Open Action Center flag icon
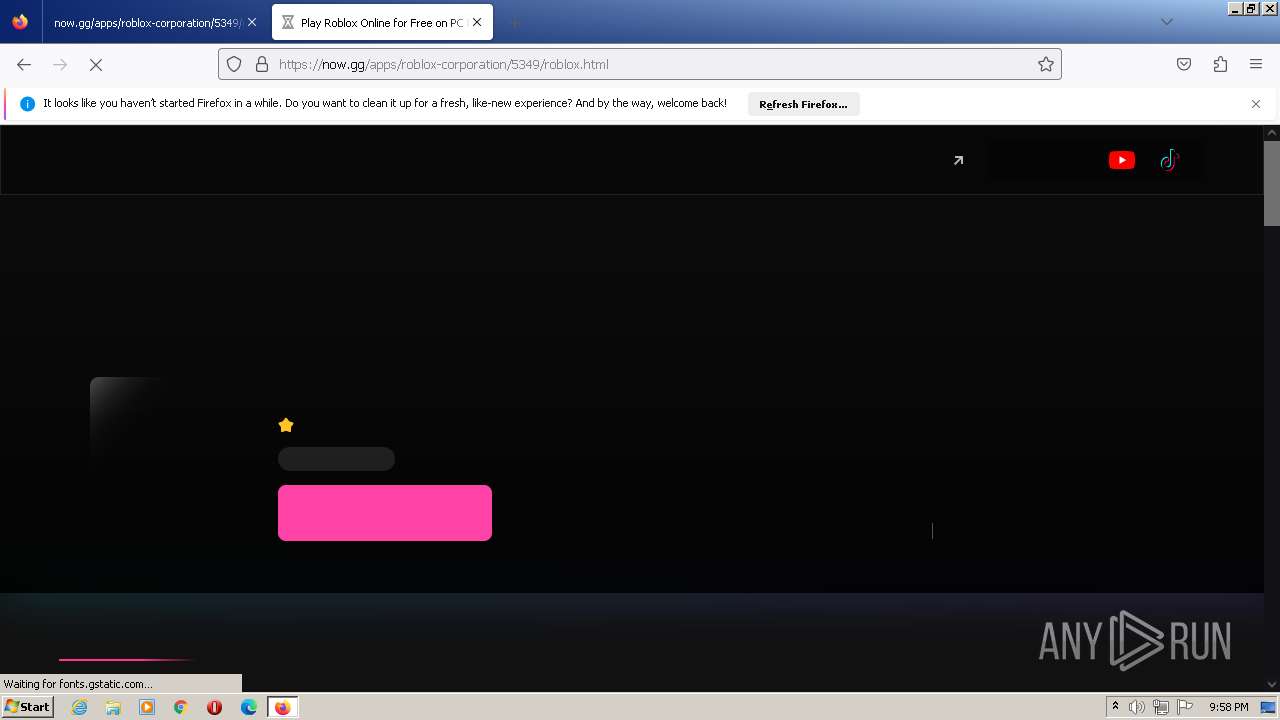Viewport: 1280px width, 720px height. (1185, 707)
